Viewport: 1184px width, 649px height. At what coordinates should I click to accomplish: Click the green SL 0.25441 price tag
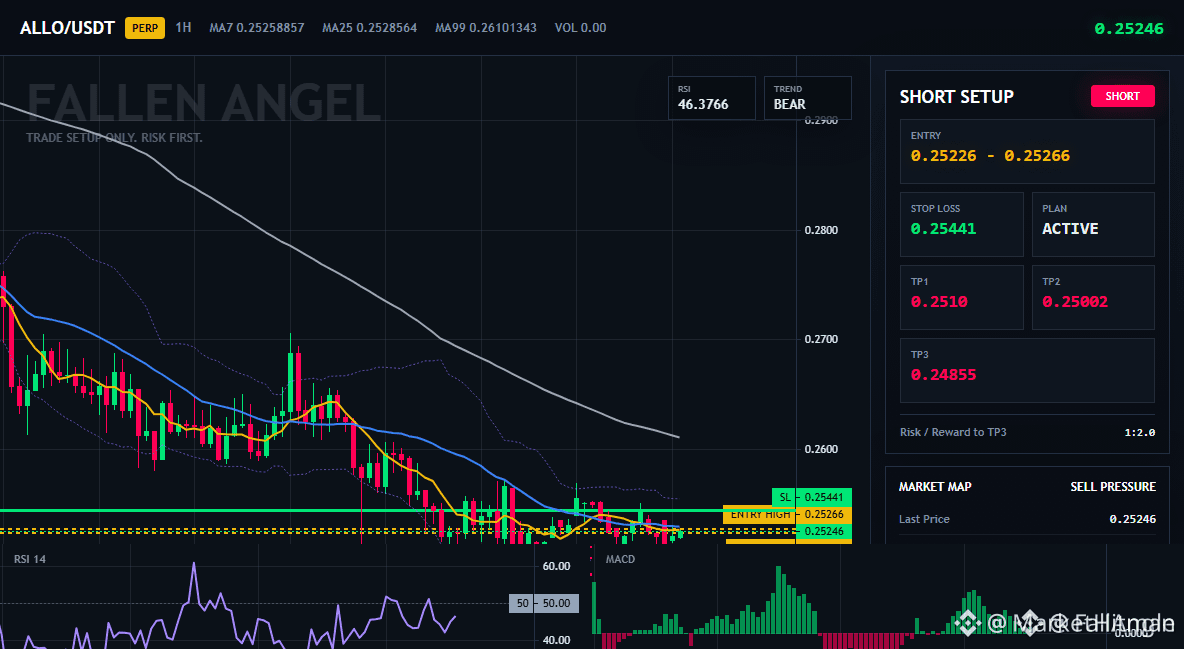(x=812, y=497)
